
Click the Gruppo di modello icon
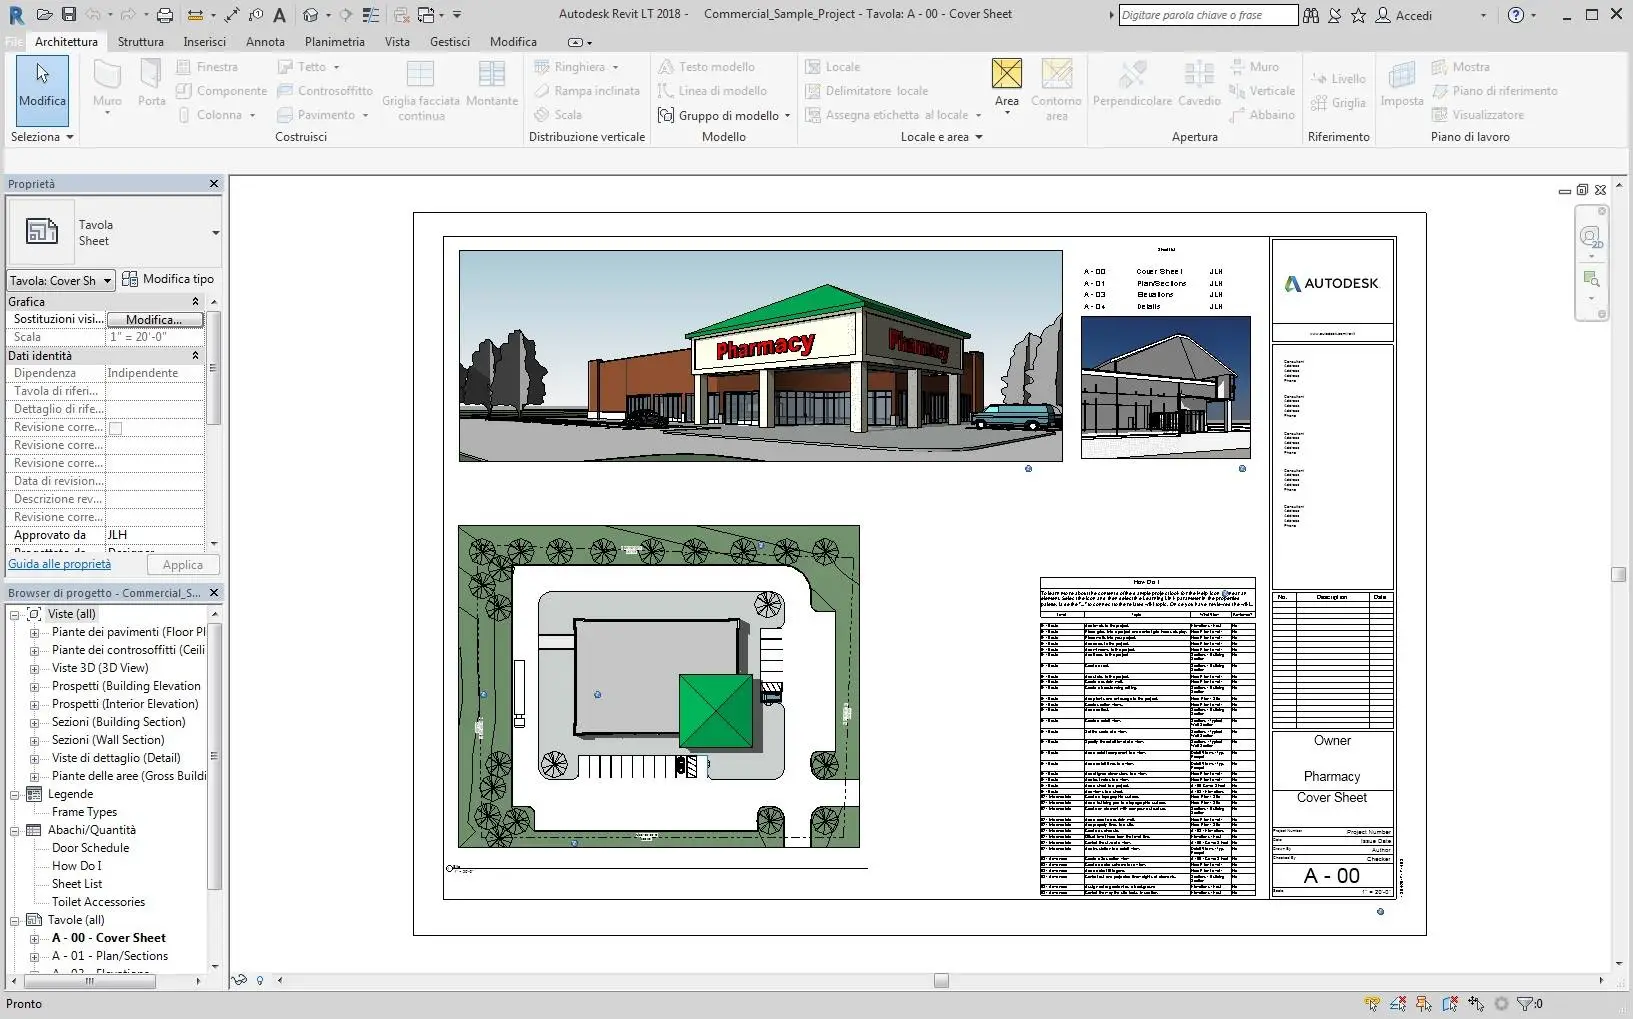pos(666,115)
